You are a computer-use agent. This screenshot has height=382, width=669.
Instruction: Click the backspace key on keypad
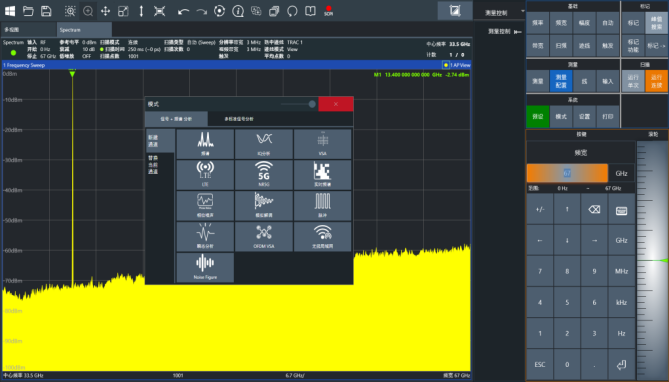(x=594, y=209)
